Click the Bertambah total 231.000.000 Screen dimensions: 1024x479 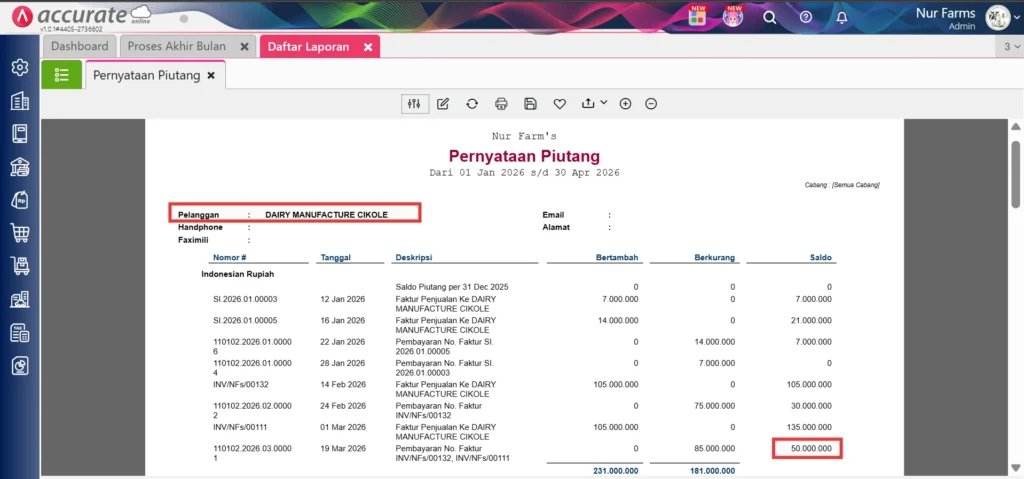pos(615,471)
